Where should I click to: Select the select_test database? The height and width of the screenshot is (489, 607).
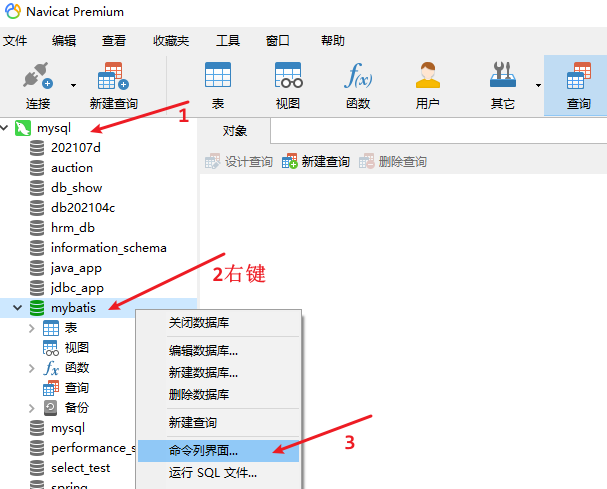tap(81, 468)
